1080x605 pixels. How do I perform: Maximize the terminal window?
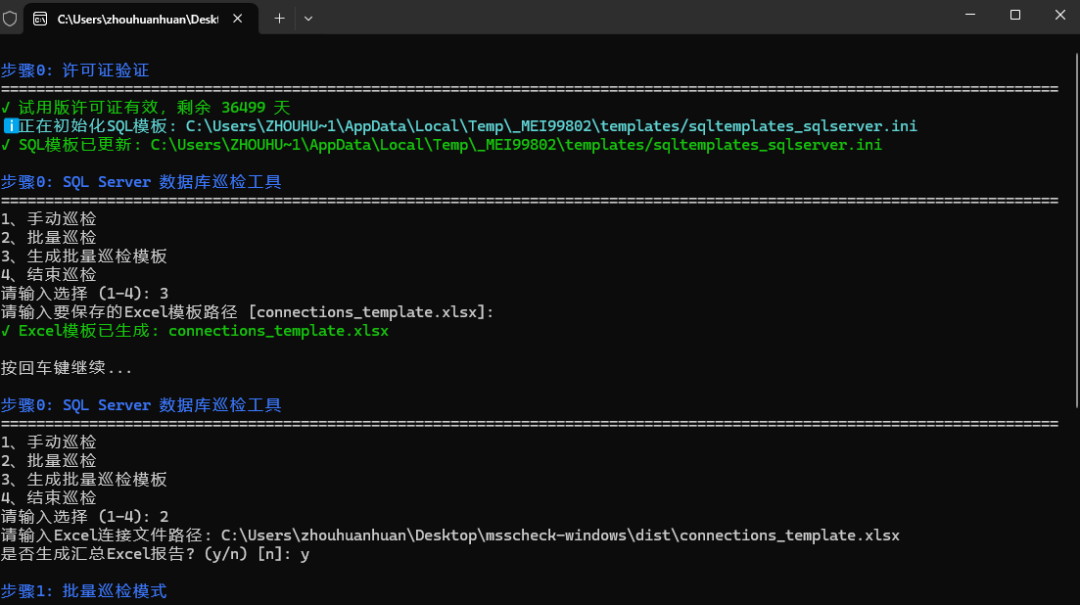(1015, 15)
